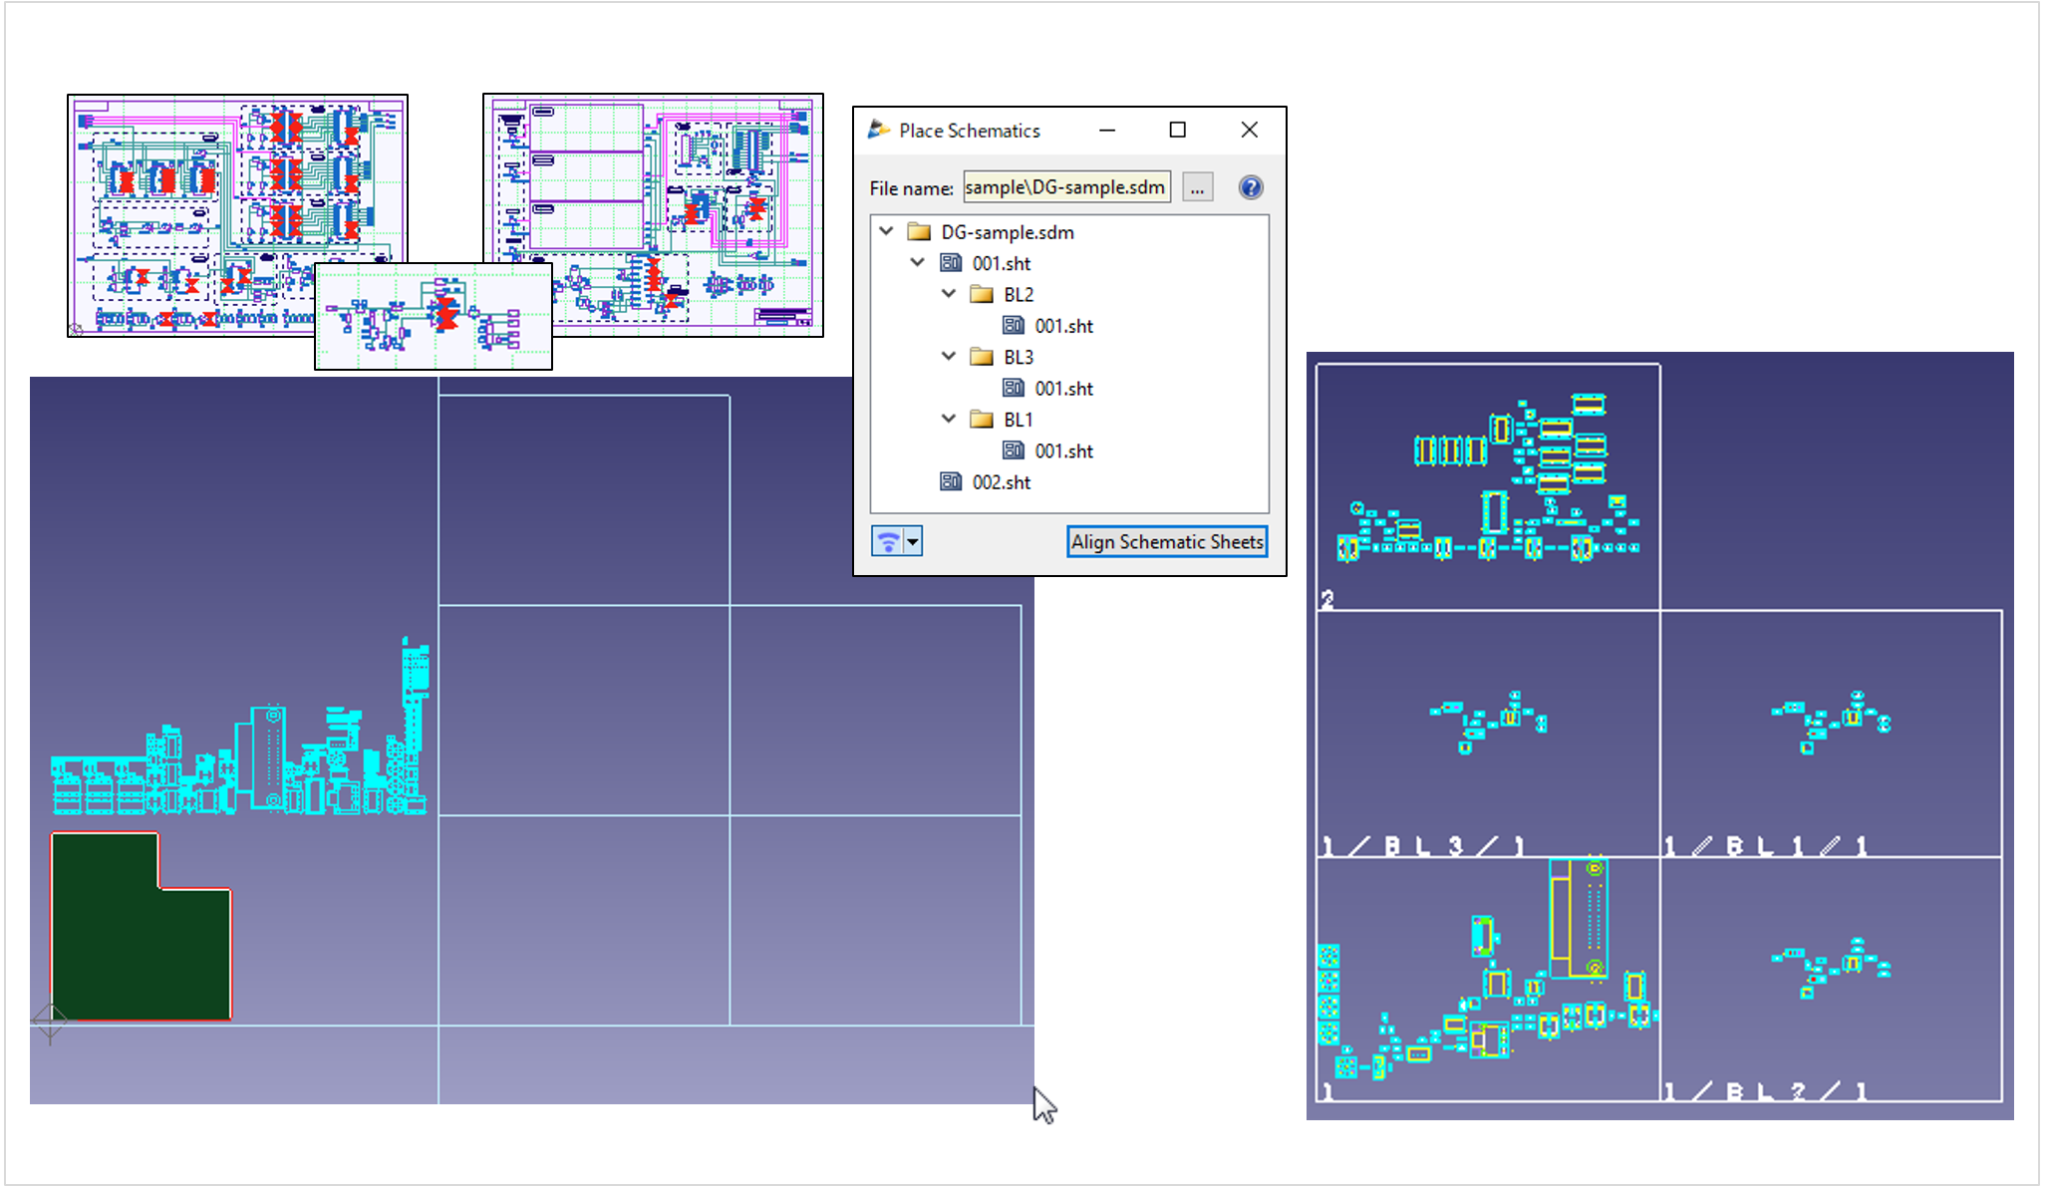Click the schematic sheet icon beside 002.sht
This screenshot has height=1189, width=2048.
[951, 482]
